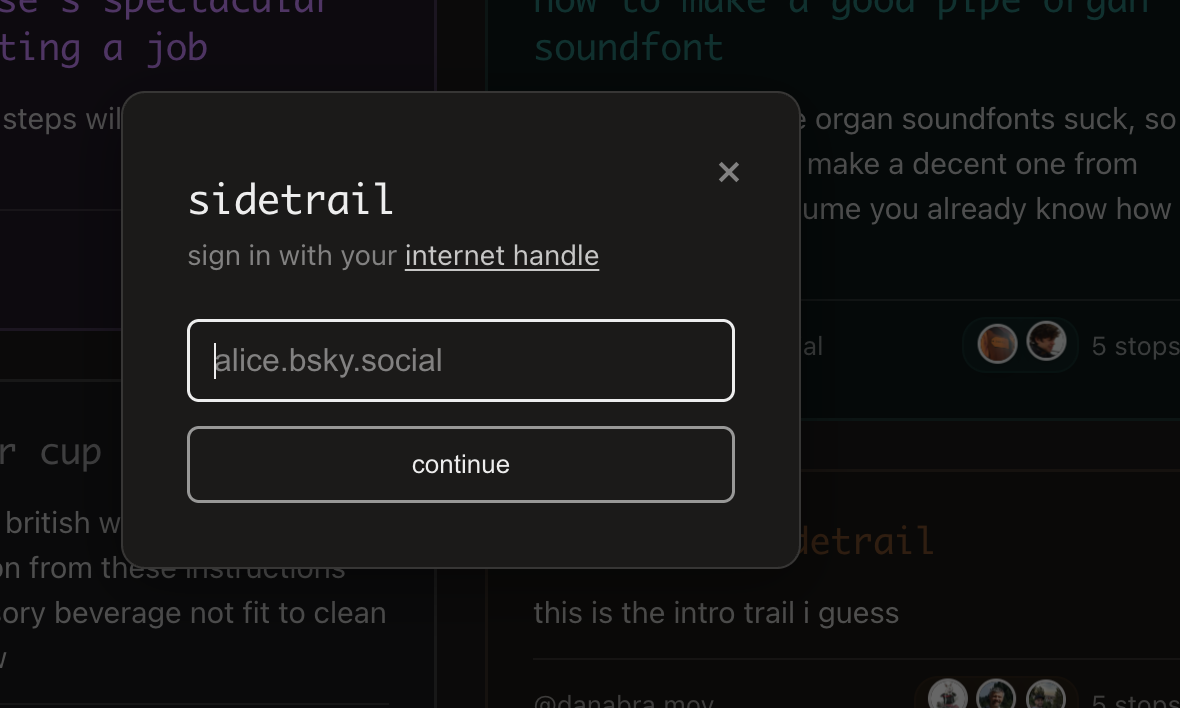Open the "internet handle" link
The width and height of the screenshot is (1180, 708).
point(501,256)
